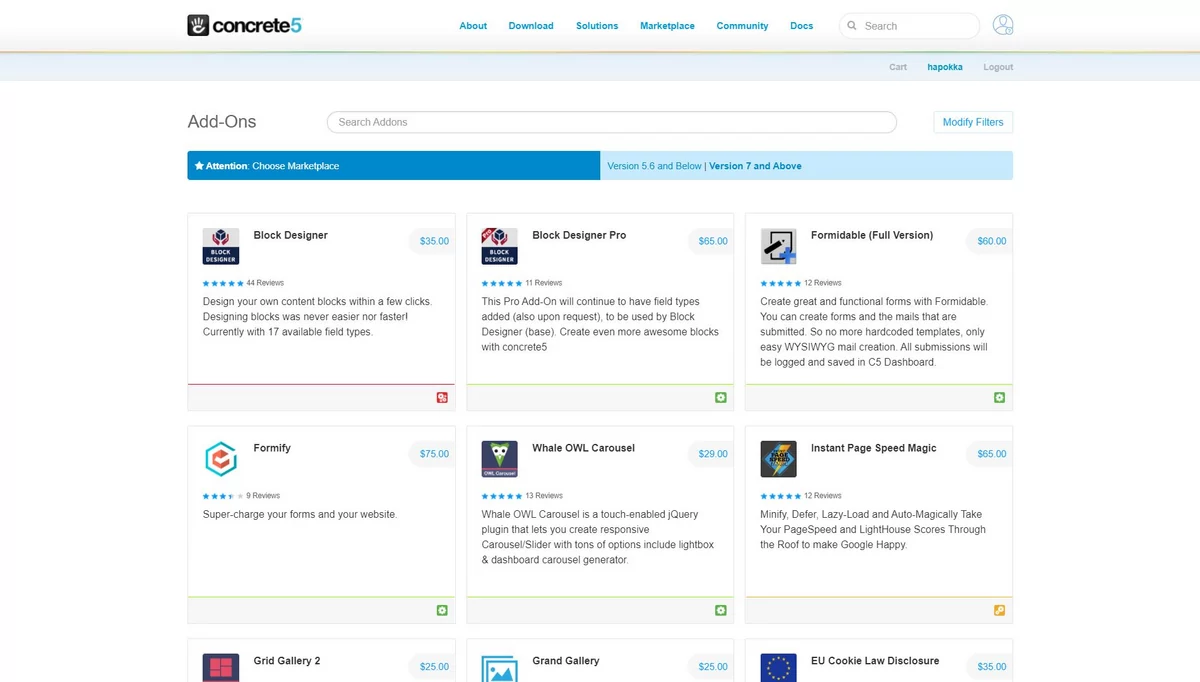Open the Instant Page Speed Magic title
The image size is (1200, 682).
874,448
